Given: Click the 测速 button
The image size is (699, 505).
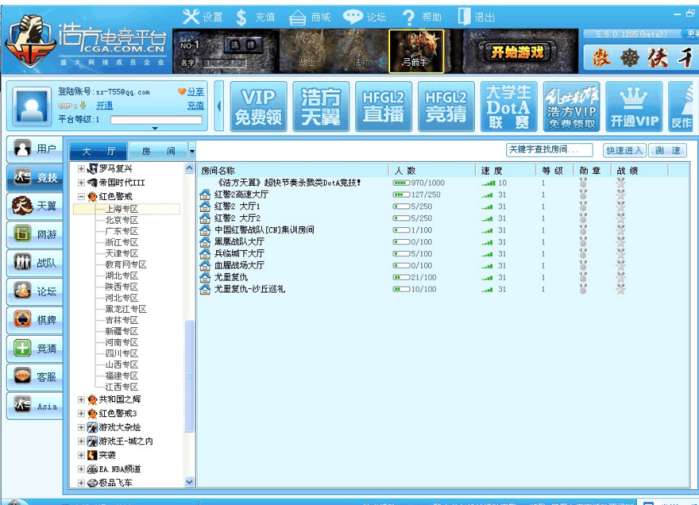Looking at the screenshot, I should [667, 150].
